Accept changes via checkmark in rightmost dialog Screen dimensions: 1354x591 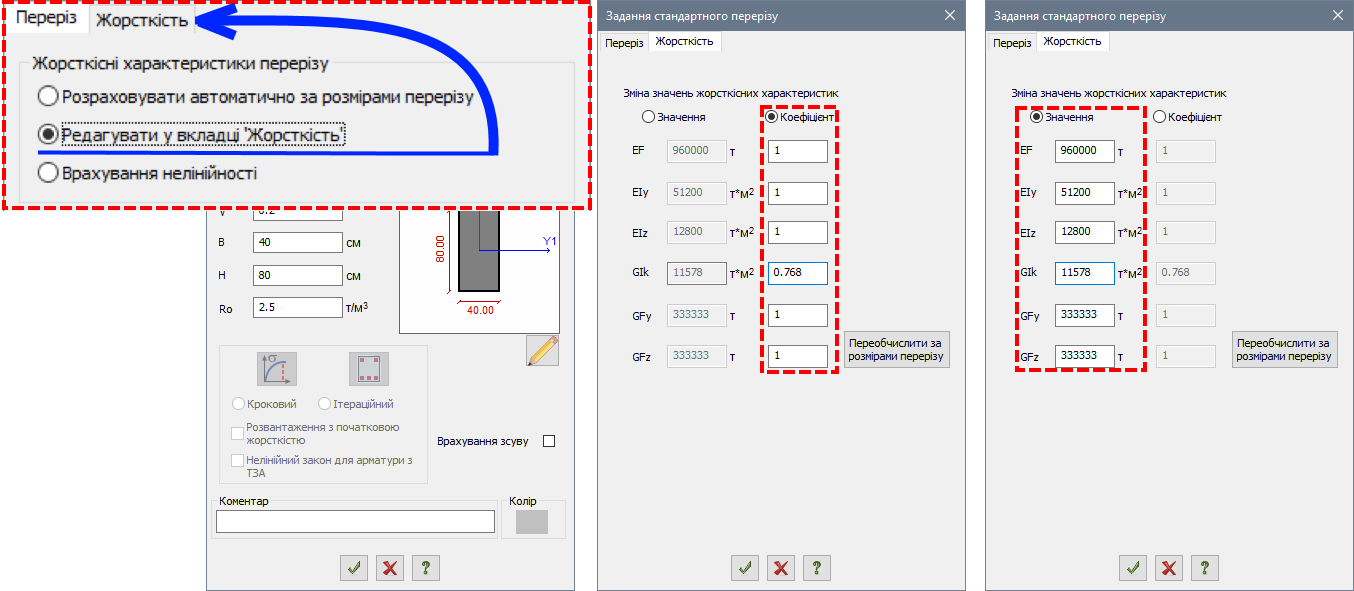coord(1133,568)
